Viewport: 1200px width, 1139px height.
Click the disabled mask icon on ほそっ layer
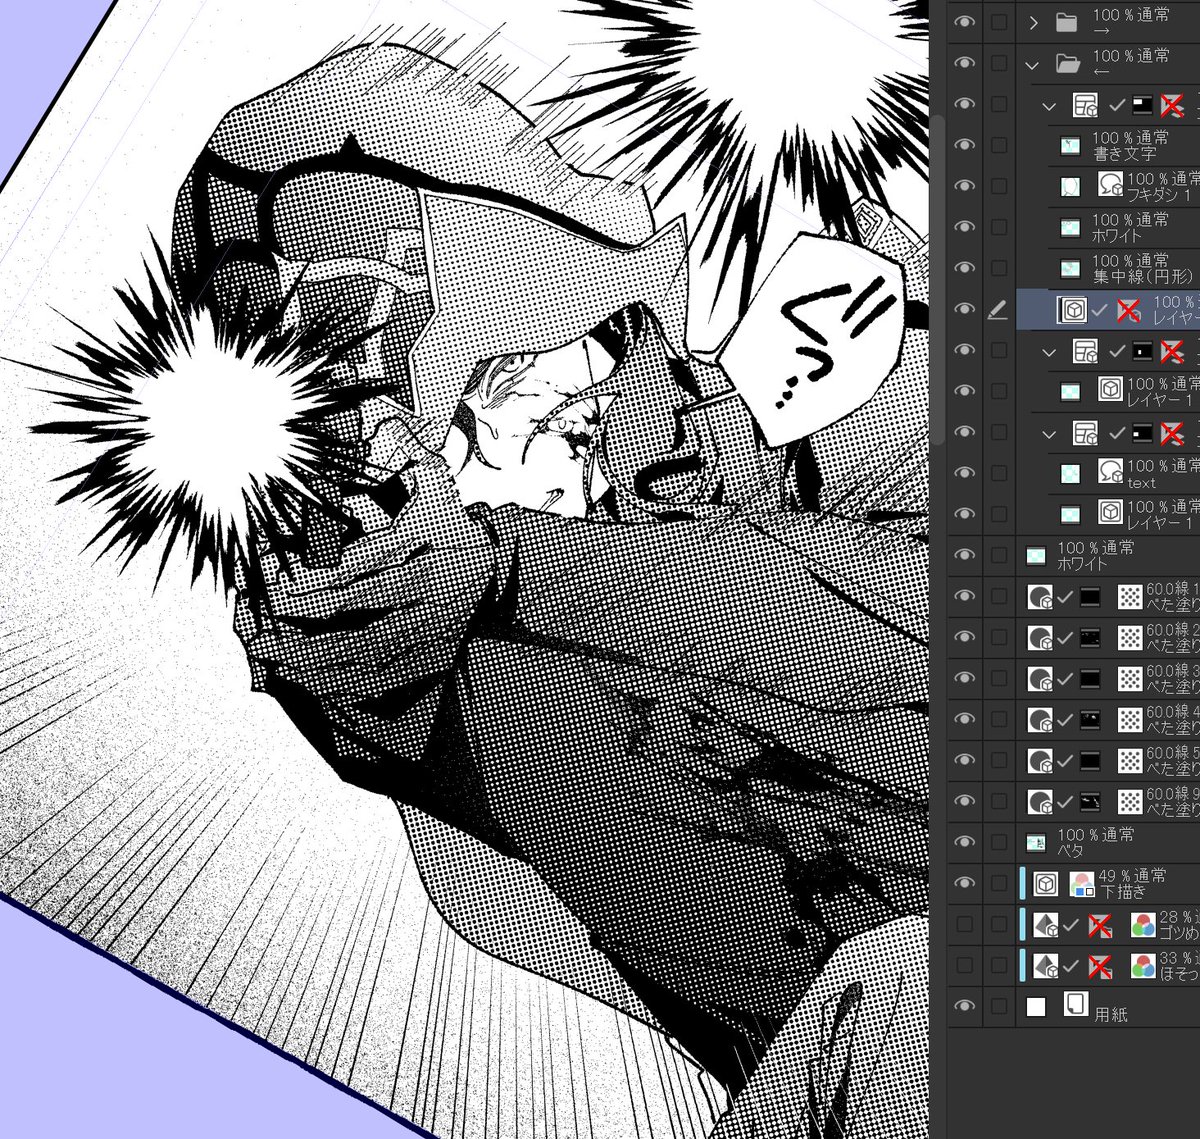coord(1100,966)
